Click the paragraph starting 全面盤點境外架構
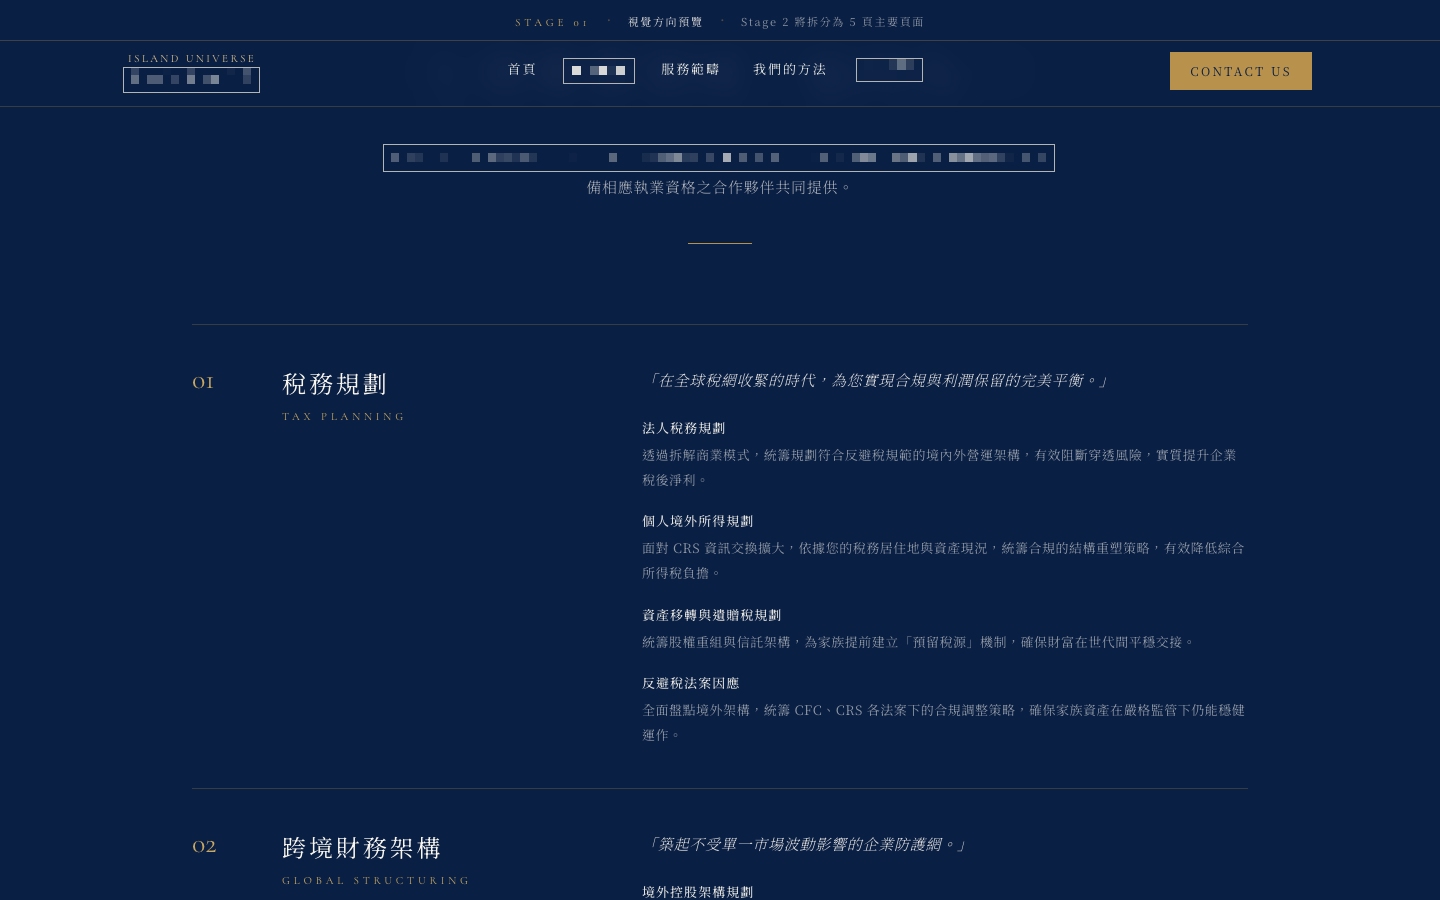The image size is (1440, 900). pyautogui.click(x=943, y=722)
